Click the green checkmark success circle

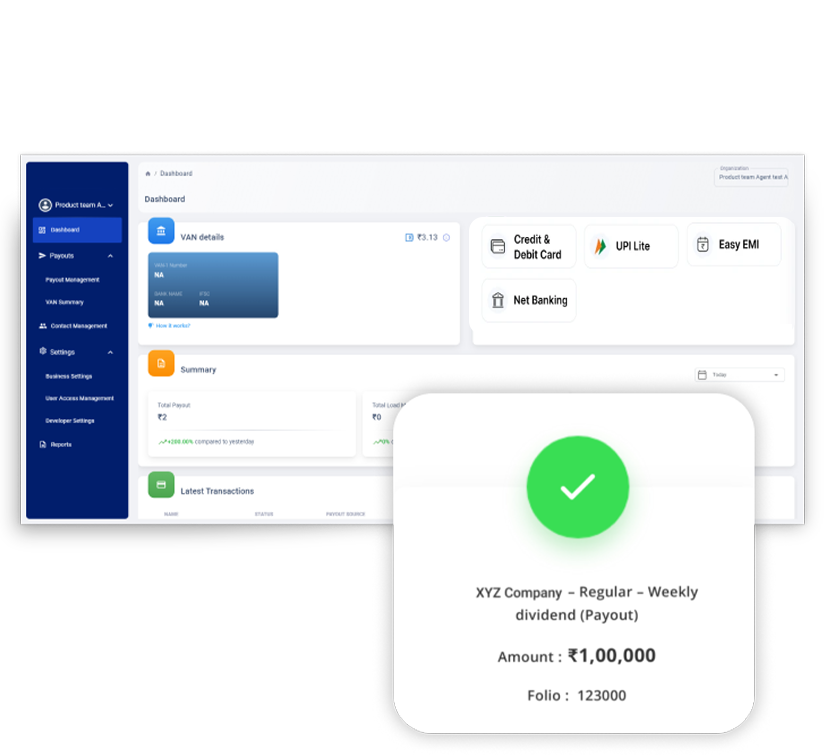[577, 487]
